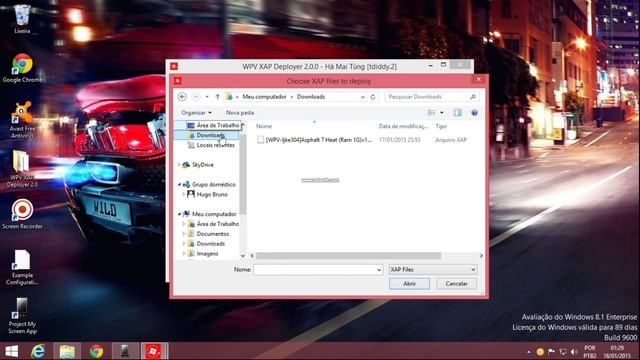Click the navigation pane vertical scrollbar
The image size is (640, 360).
coord(243,173)
